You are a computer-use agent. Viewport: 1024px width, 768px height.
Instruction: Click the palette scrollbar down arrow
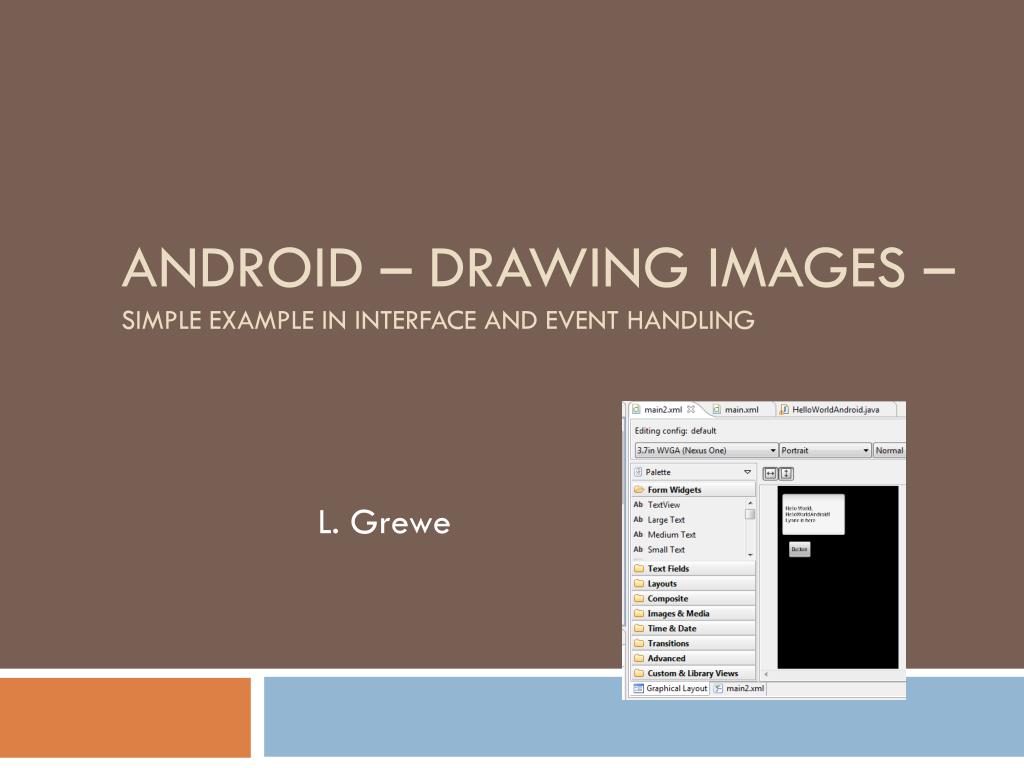point(750,555)
